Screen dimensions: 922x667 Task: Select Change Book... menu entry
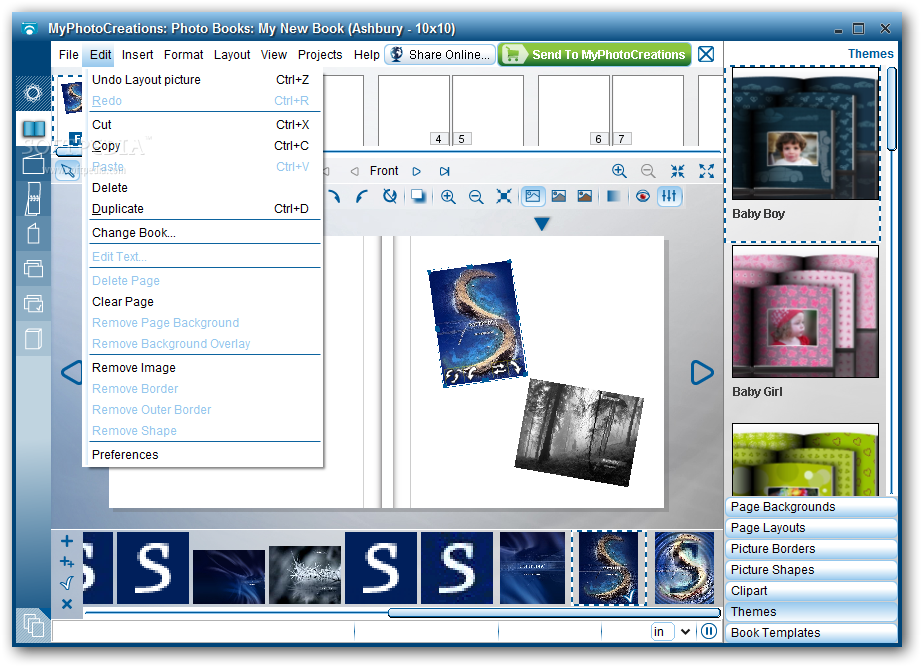[203, 233]
